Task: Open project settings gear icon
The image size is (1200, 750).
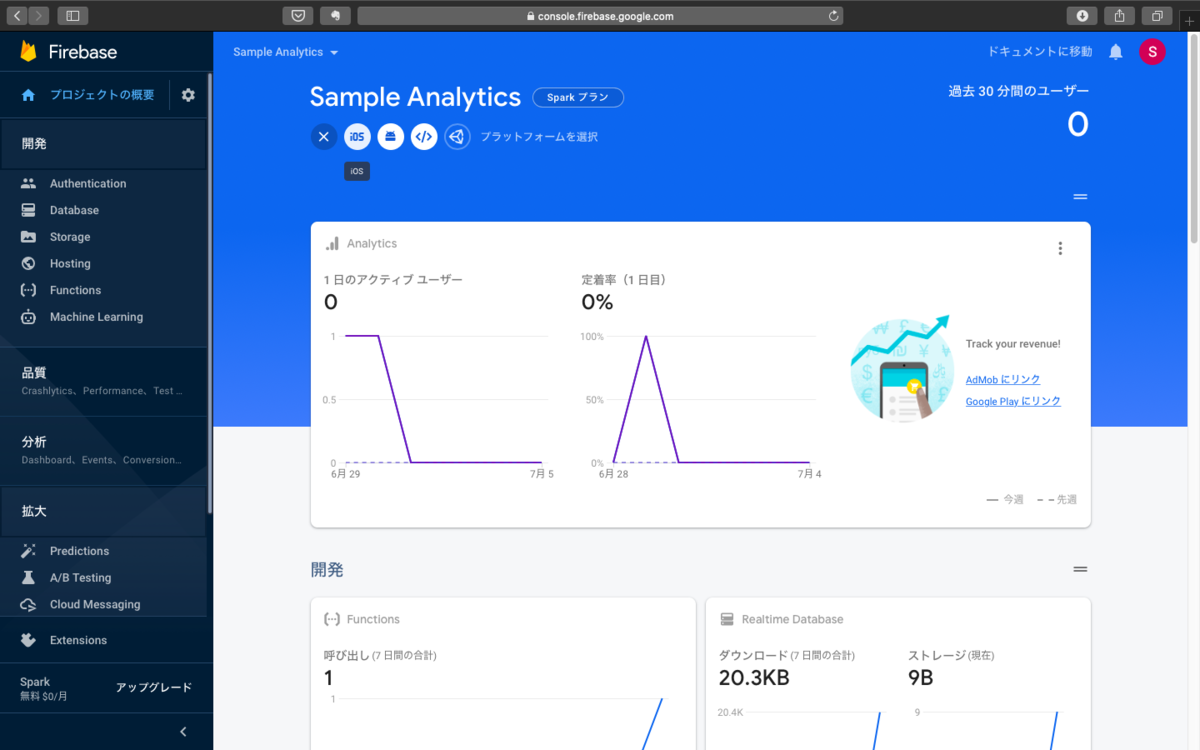Action: (x=188, y=95)
